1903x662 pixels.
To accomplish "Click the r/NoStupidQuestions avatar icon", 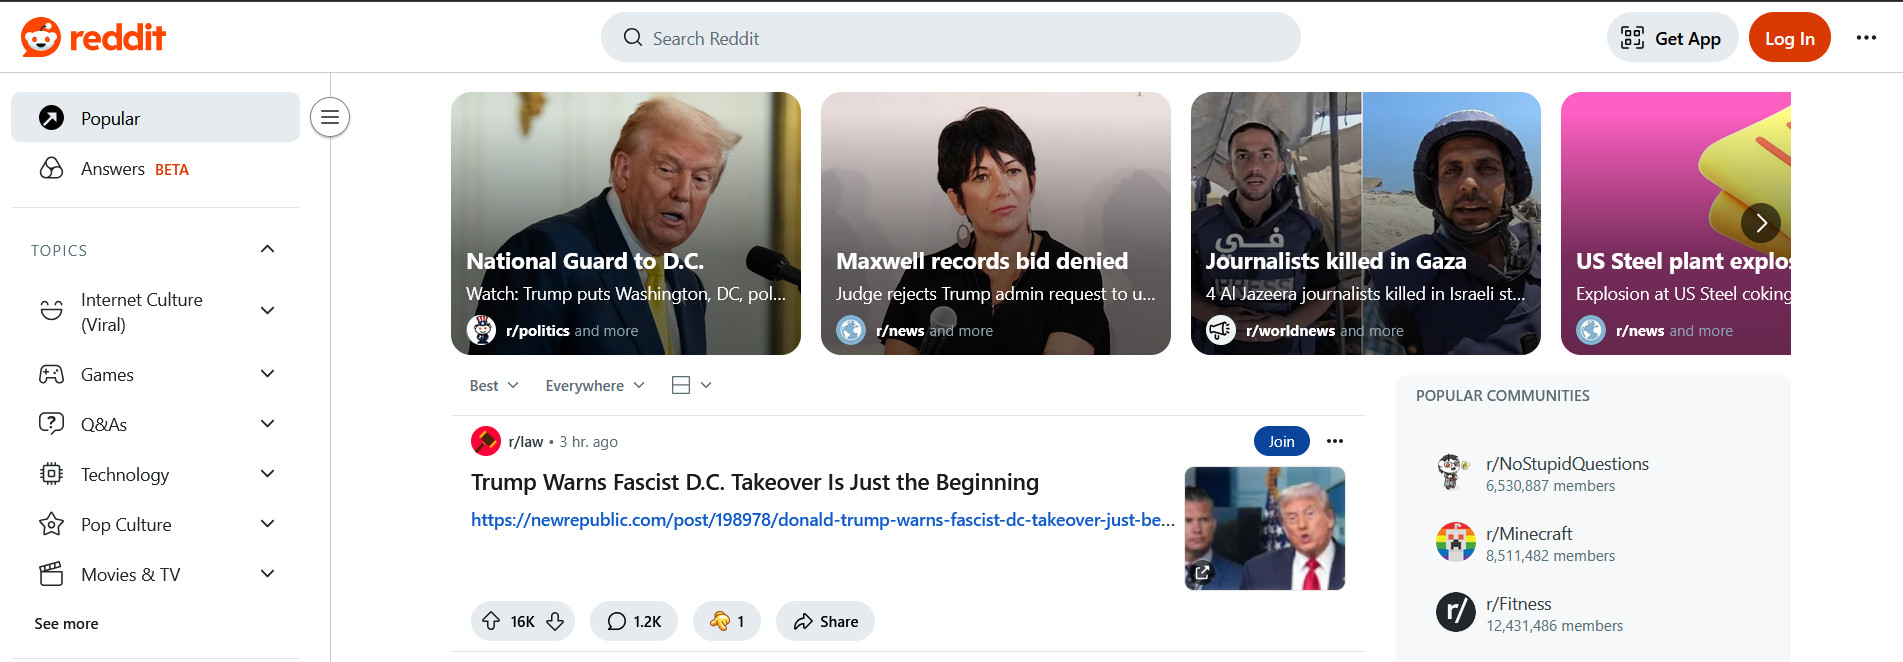I will coord(1455,472).
